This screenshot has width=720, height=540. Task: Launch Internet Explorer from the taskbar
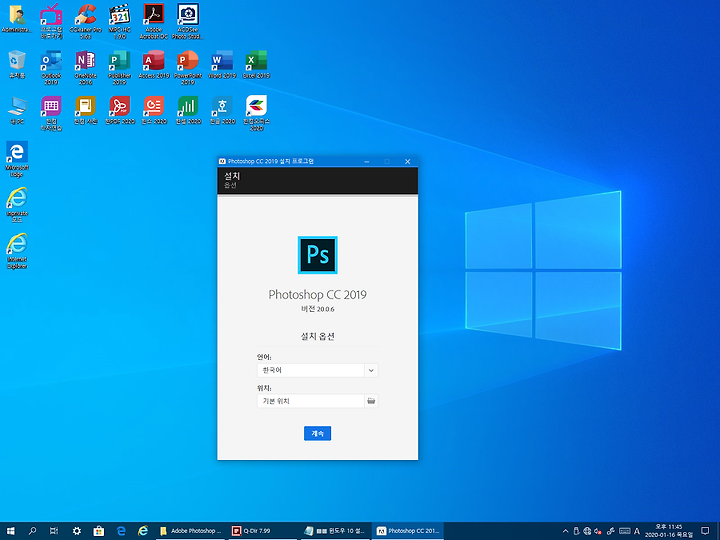point(143,531)
